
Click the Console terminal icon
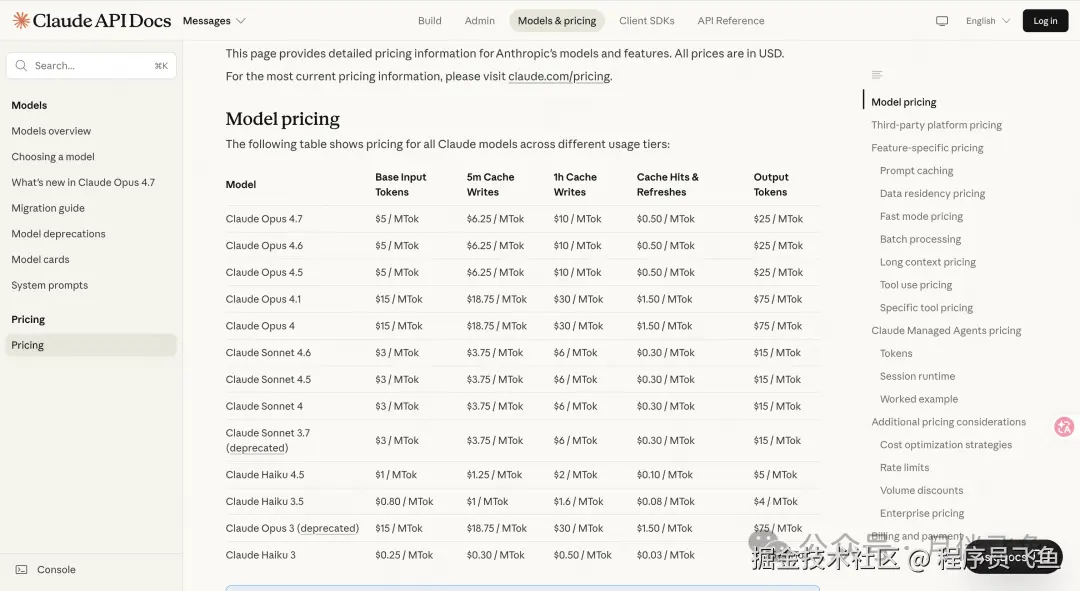(x=21, y=570)
